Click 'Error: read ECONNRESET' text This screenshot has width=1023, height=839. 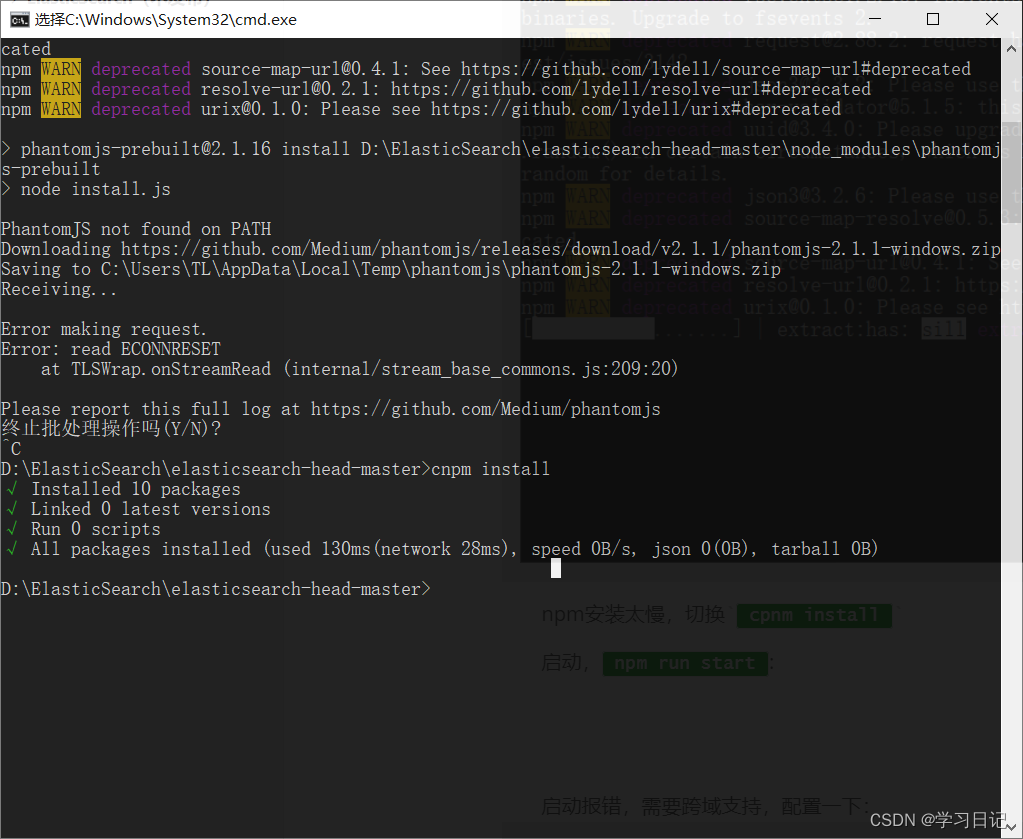point(111,349)
